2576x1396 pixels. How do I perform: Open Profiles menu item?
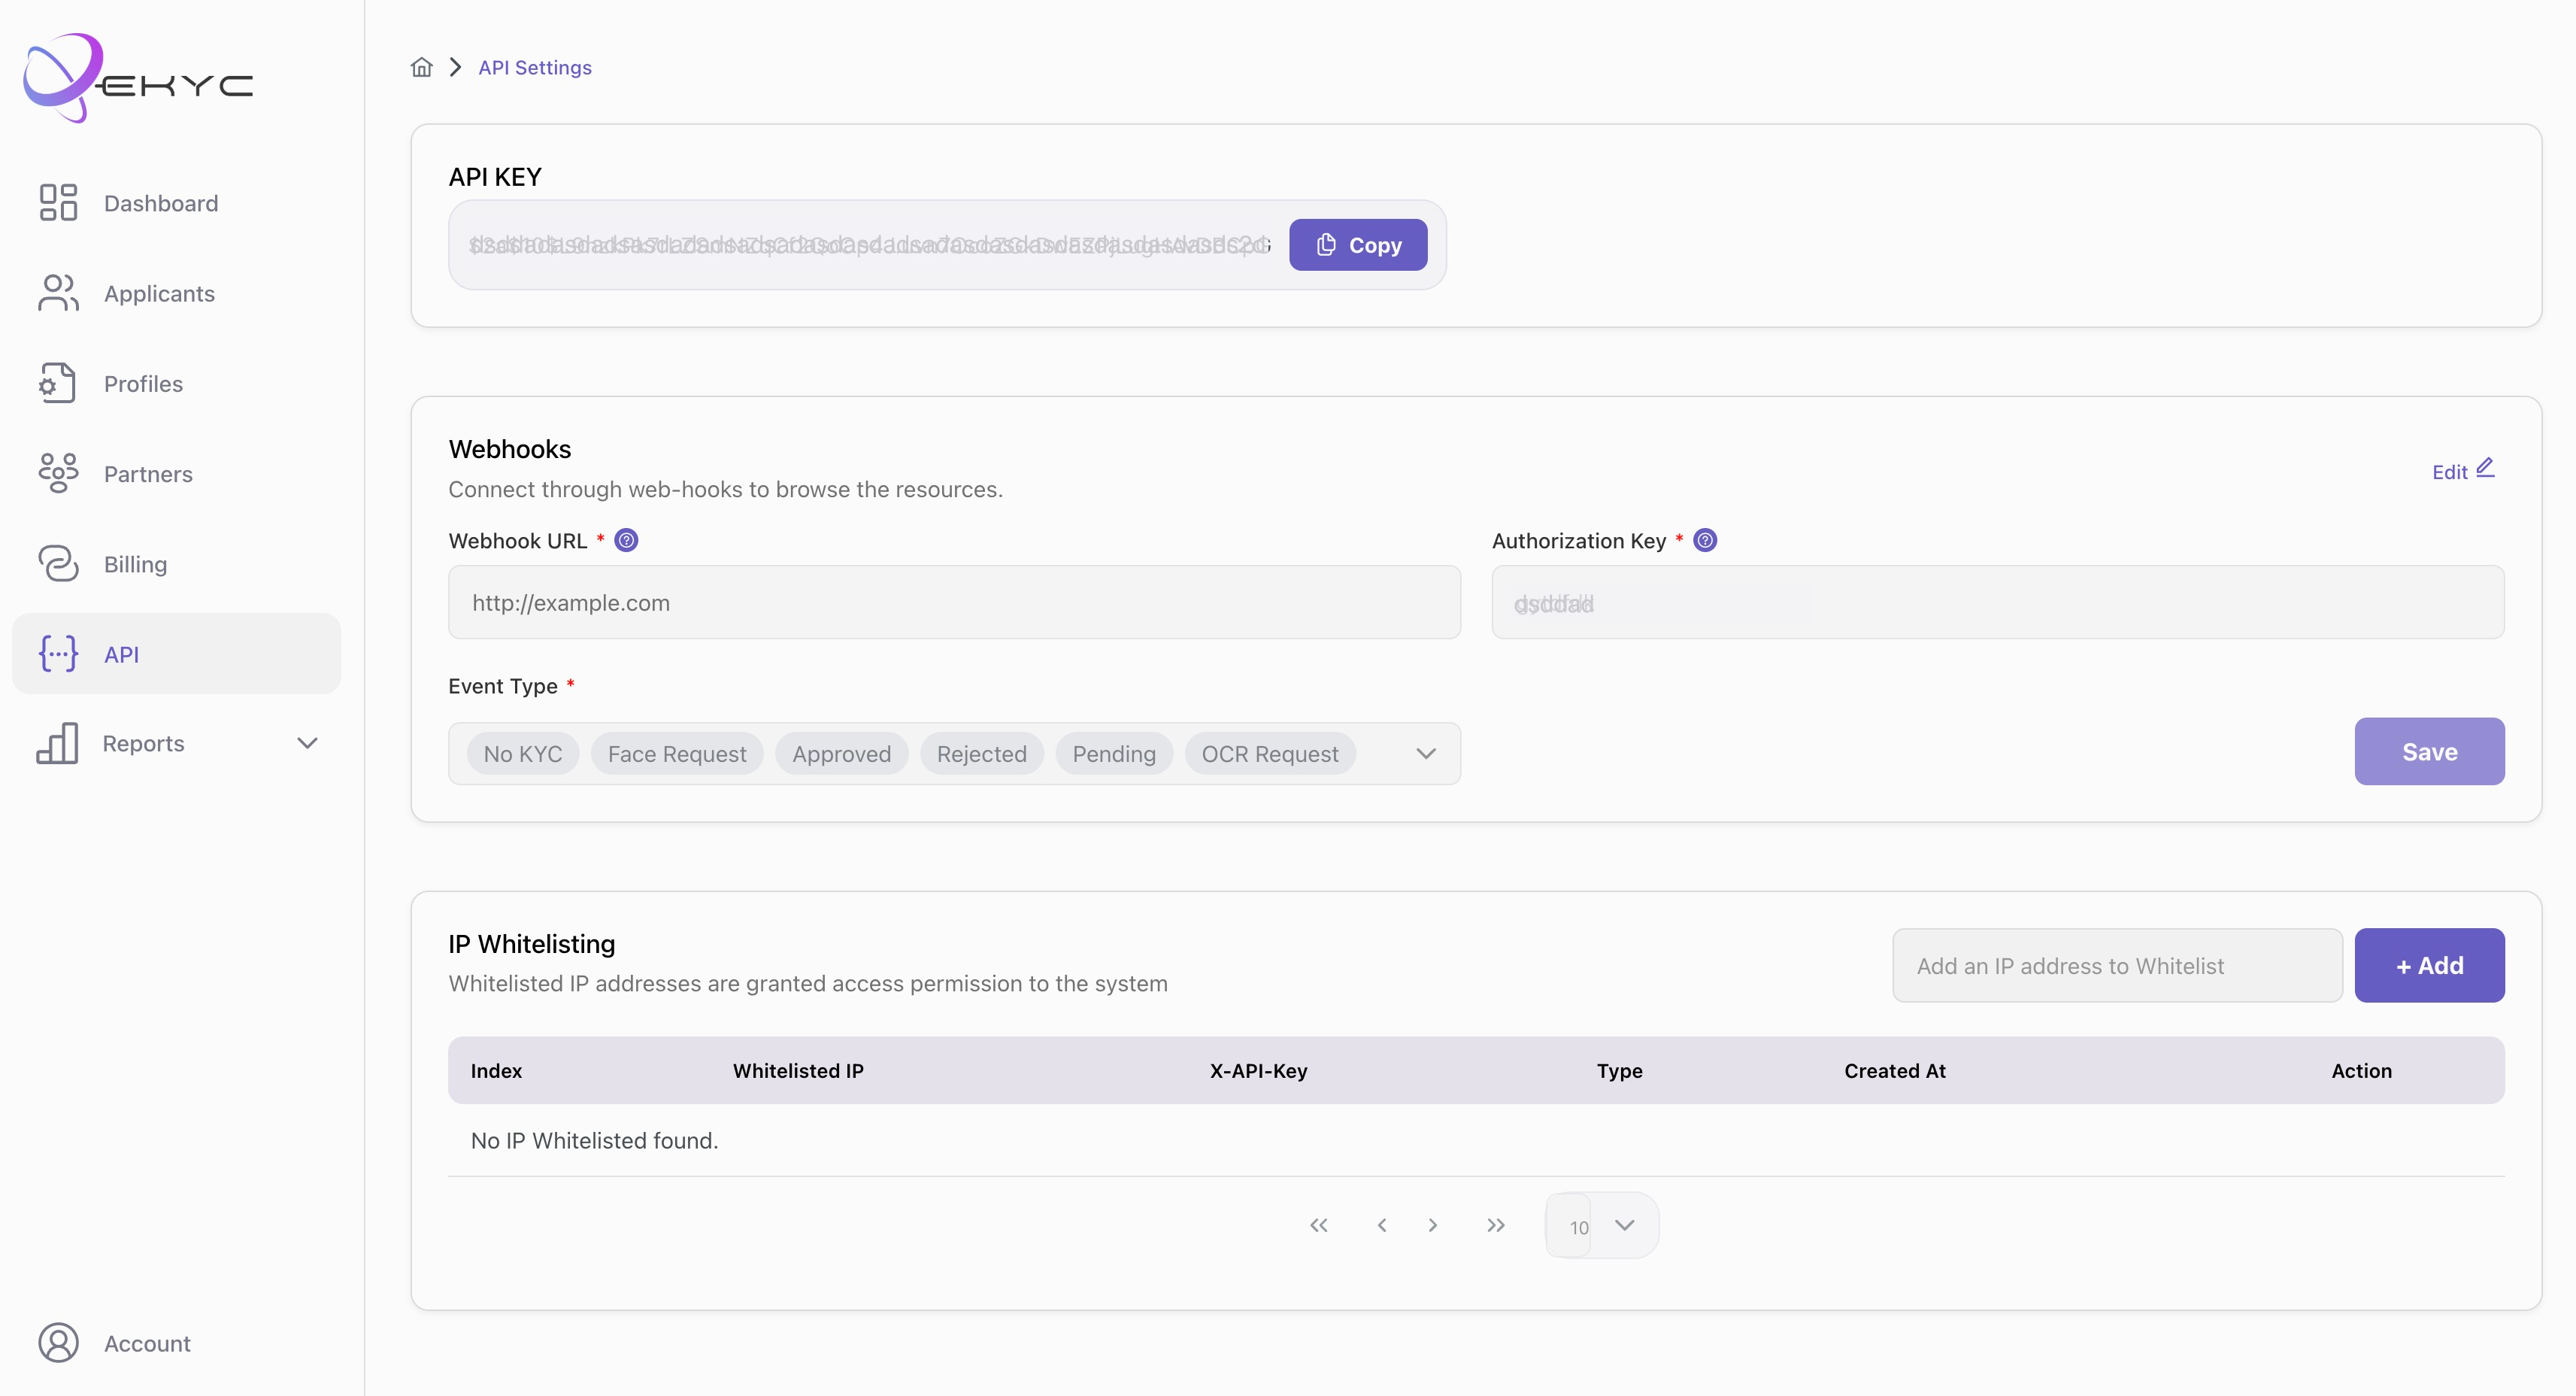tap(176, 383)
